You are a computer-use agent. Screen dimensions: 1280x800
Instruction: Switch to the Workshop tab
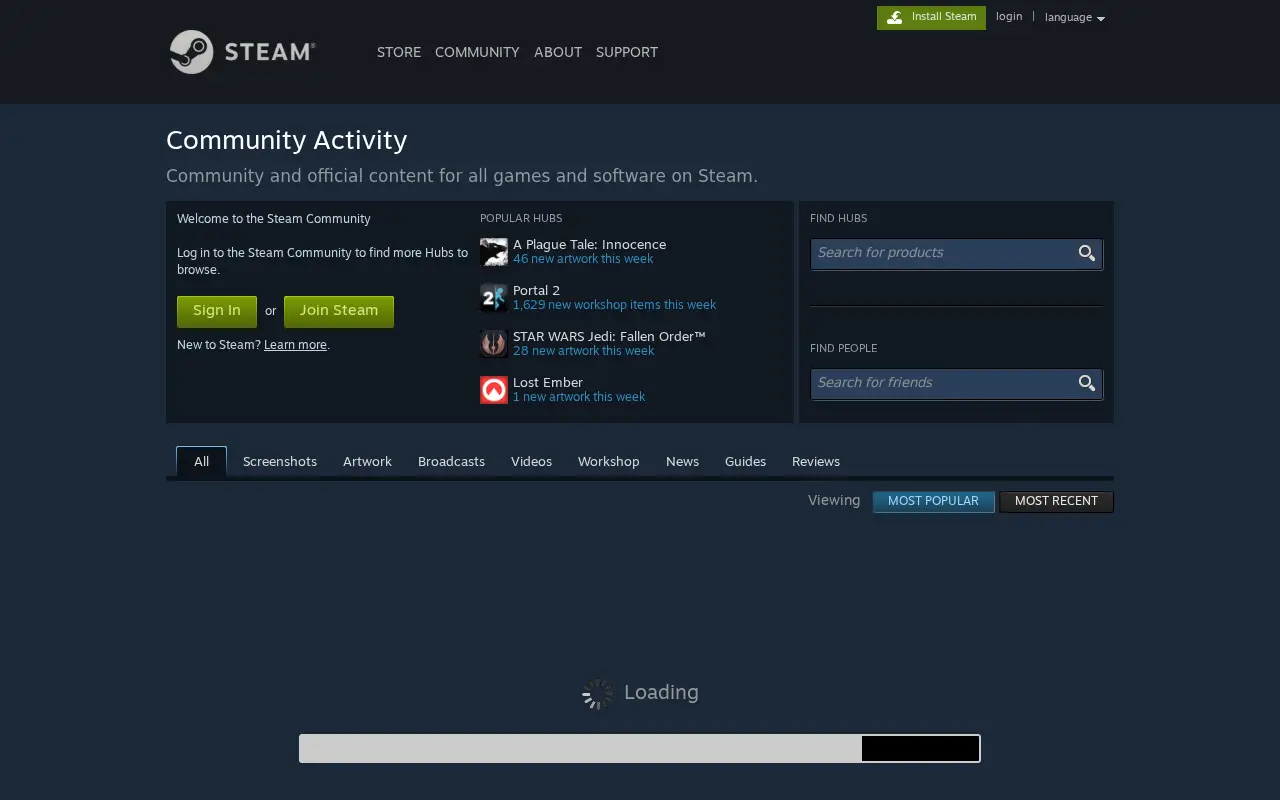(608, 461)
